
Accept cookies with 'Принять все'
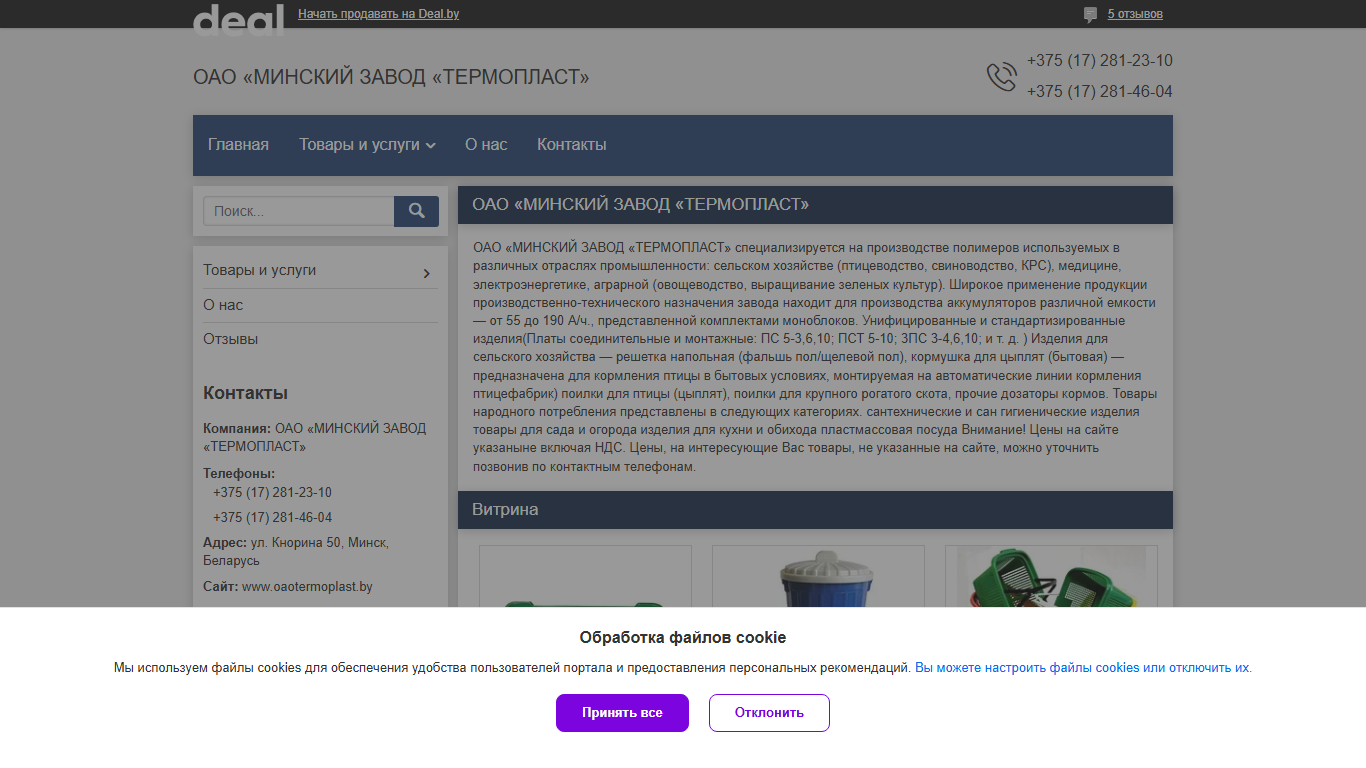[x=622, y=713]
